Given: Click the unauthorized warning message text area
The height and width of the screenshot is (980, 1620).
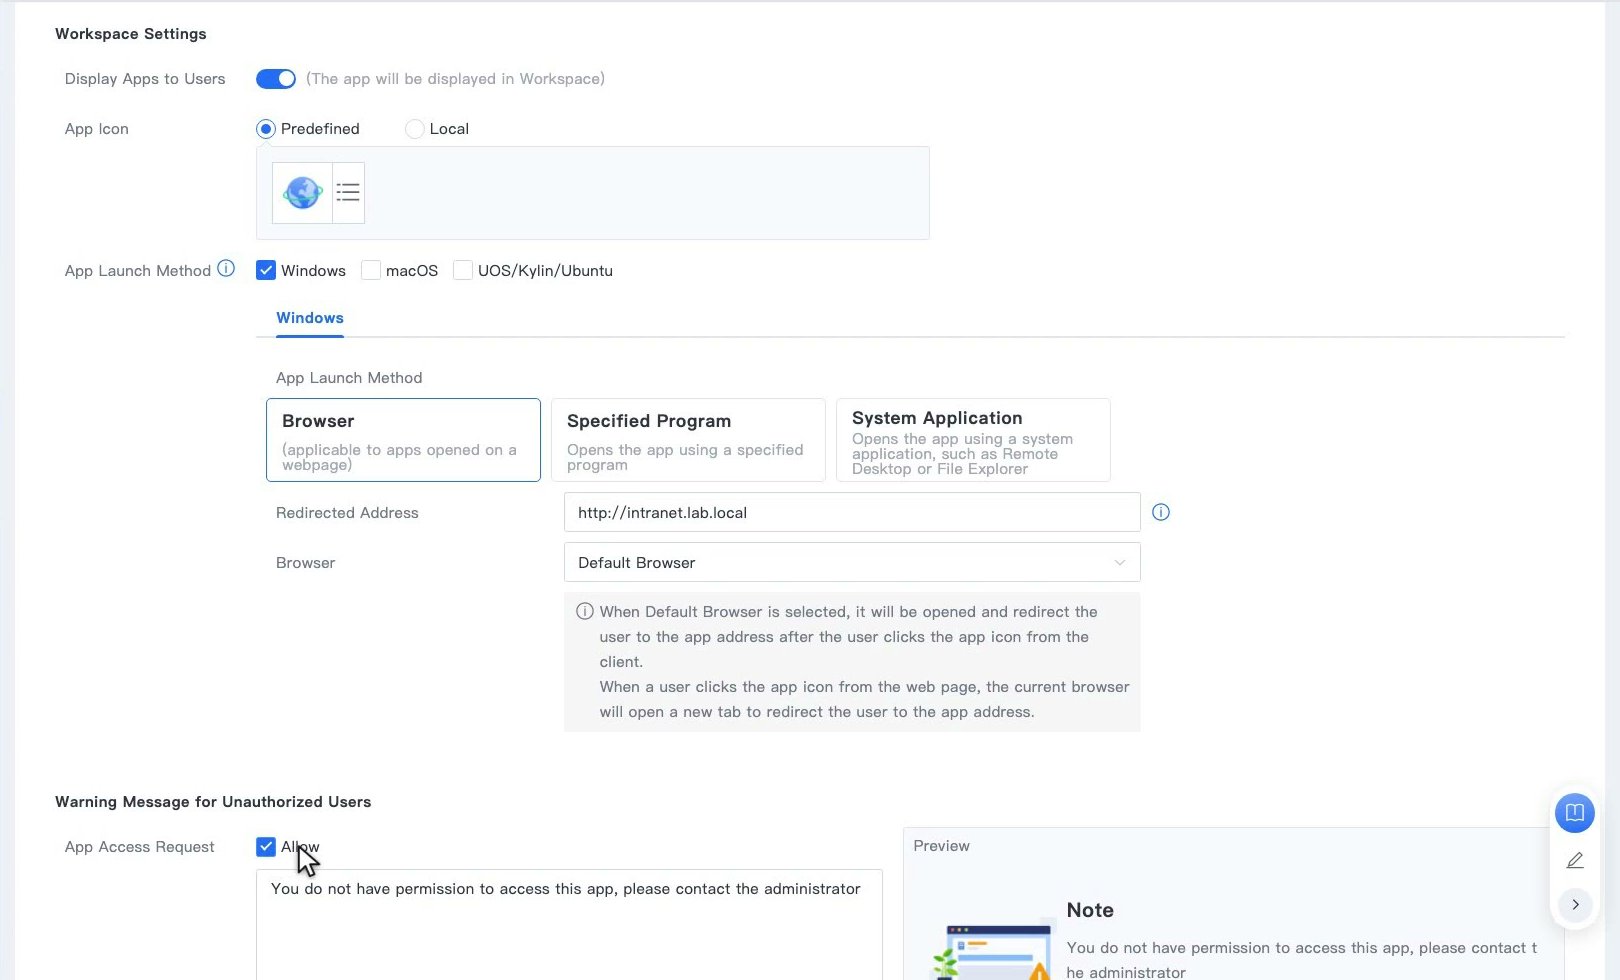Looking at the screenshot, I should [x=569, y=925].
